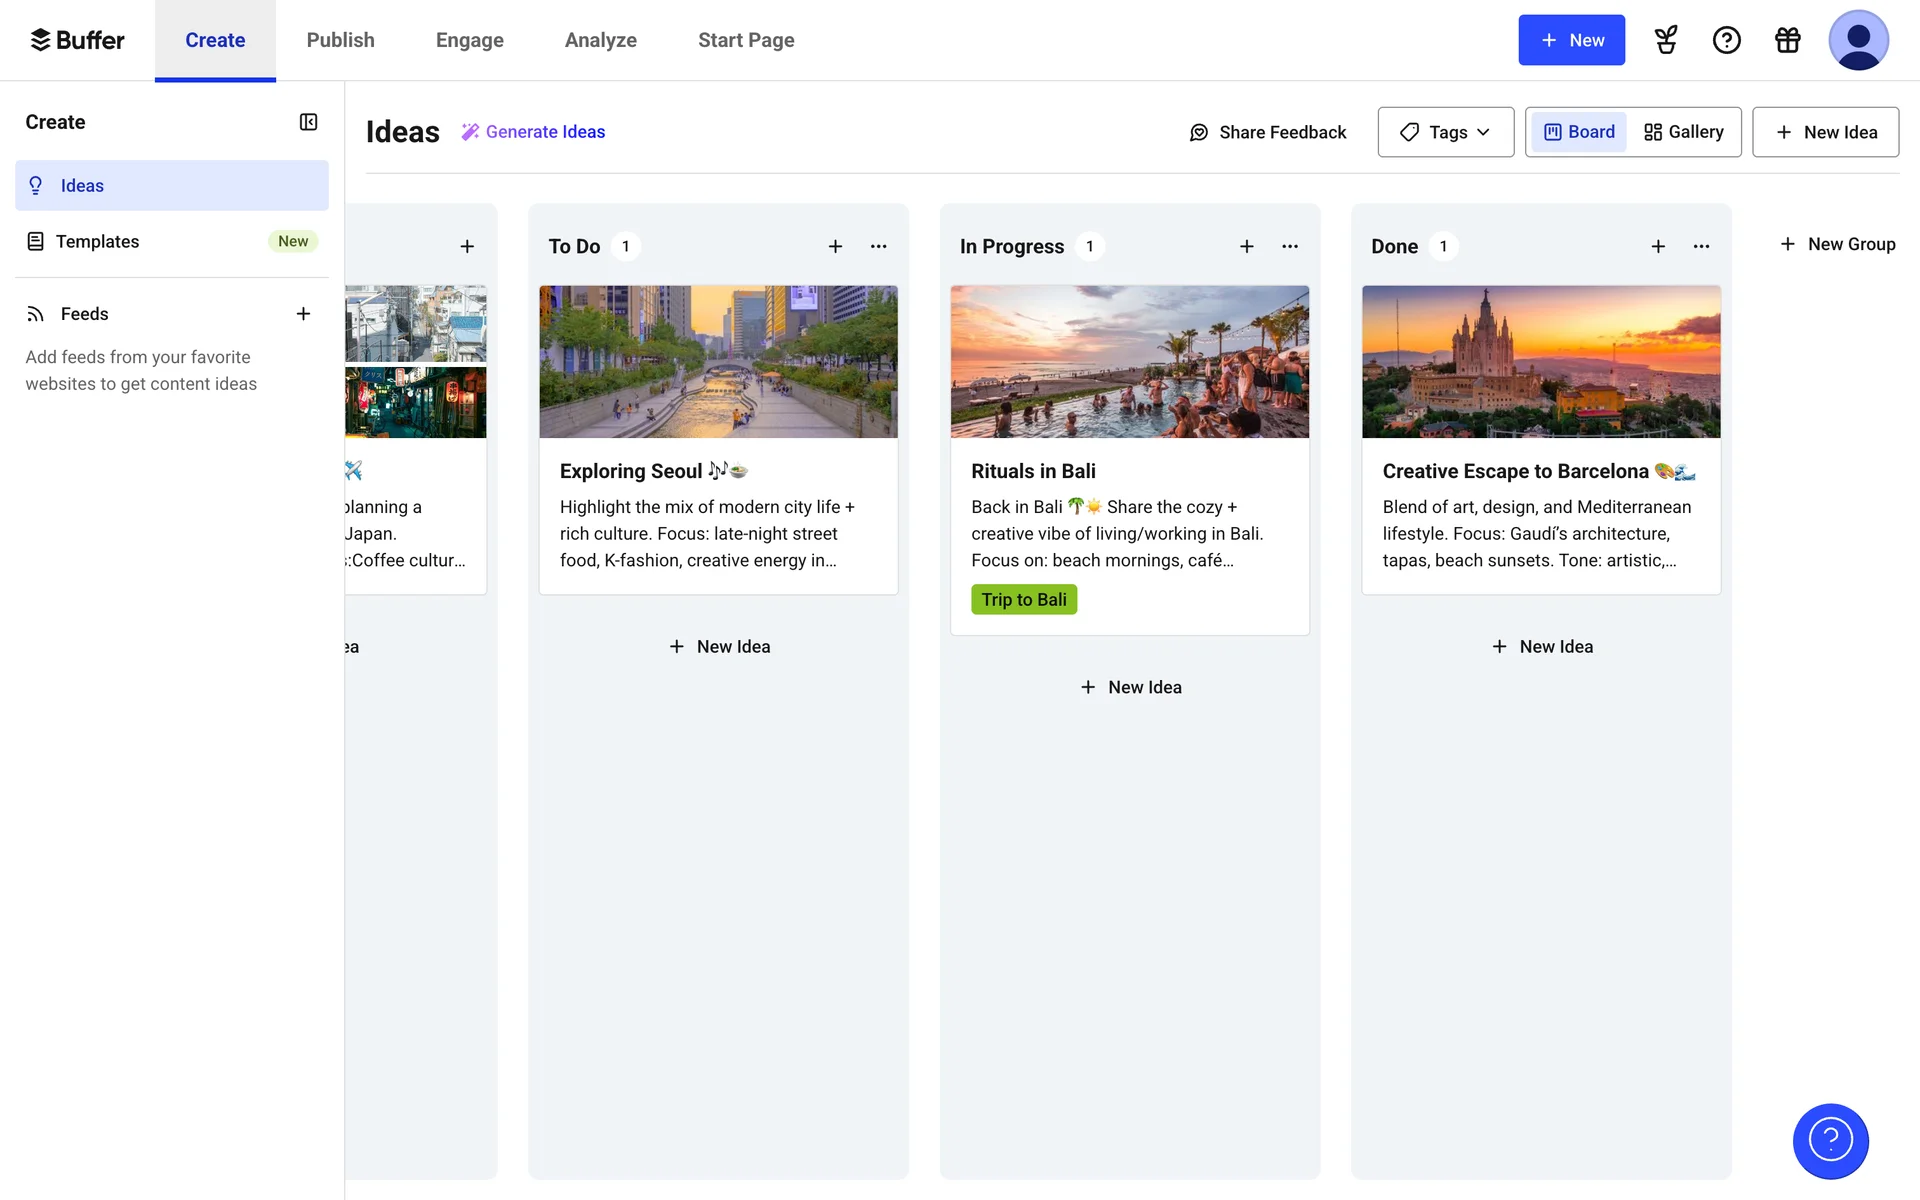Add a new feed with plus icon
Image resolution: width=1920 pixels, height=1200 pixels.
click(303, 314)
